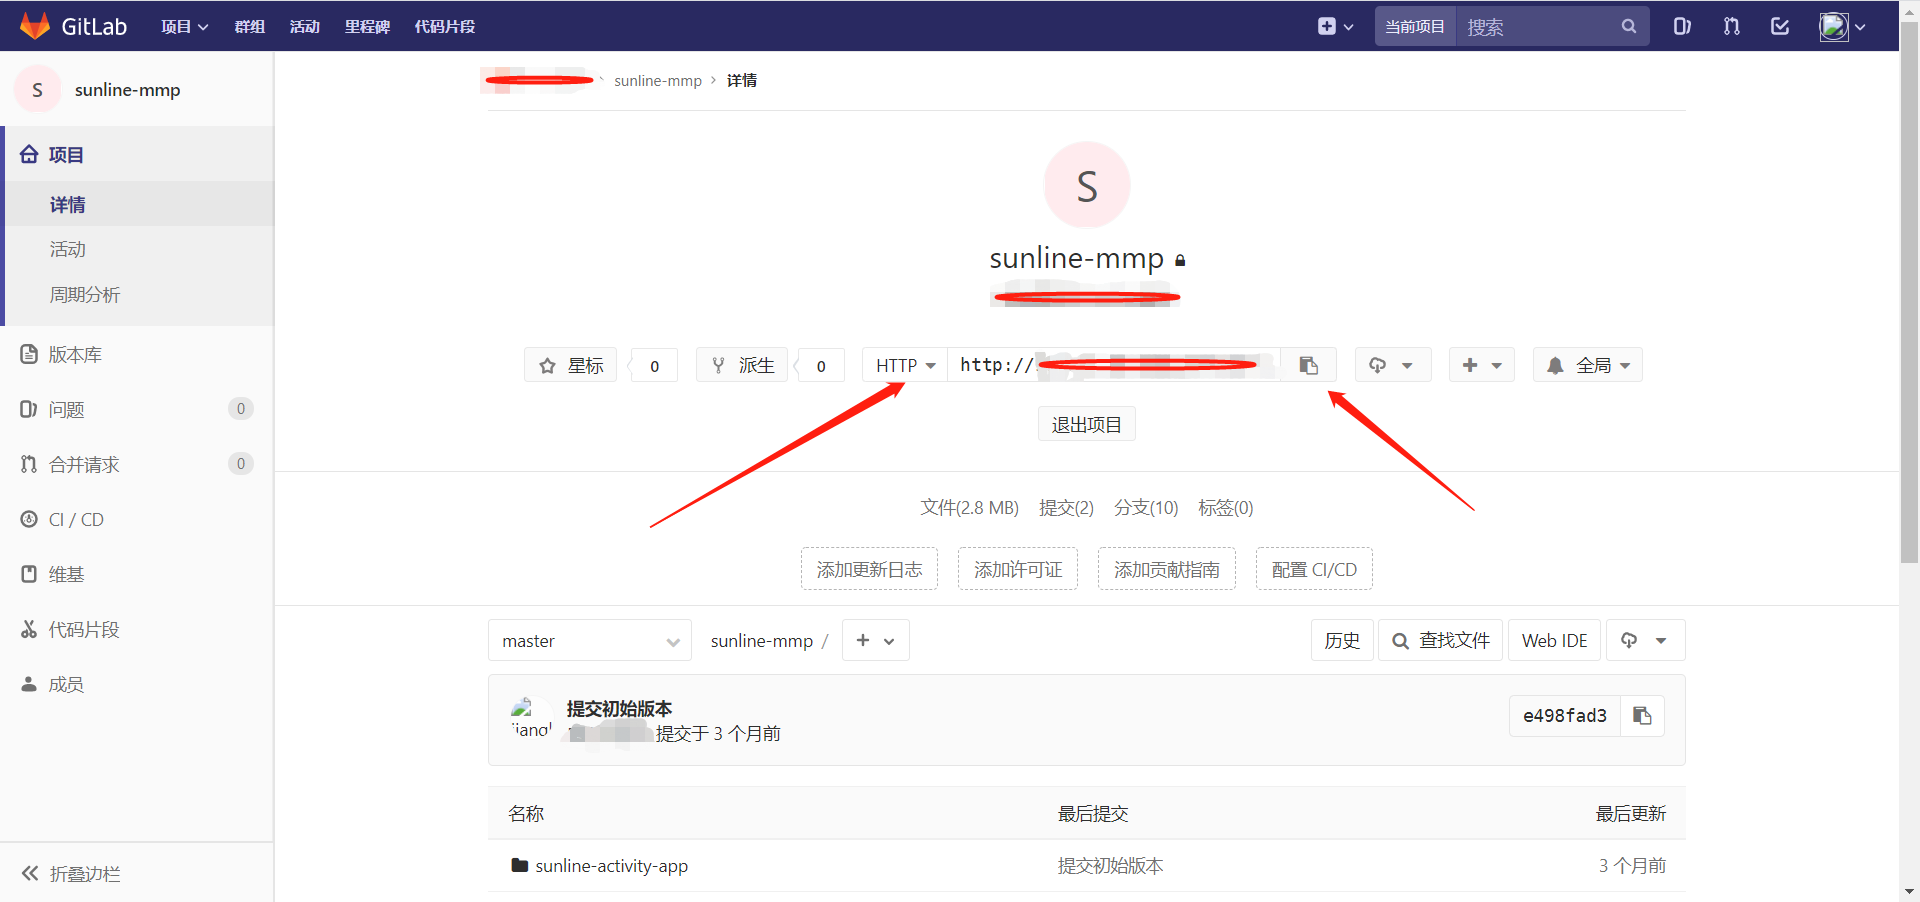
Task: Click the search magnifier icon
Action: pyautogui.click(x=1628, y=27)
